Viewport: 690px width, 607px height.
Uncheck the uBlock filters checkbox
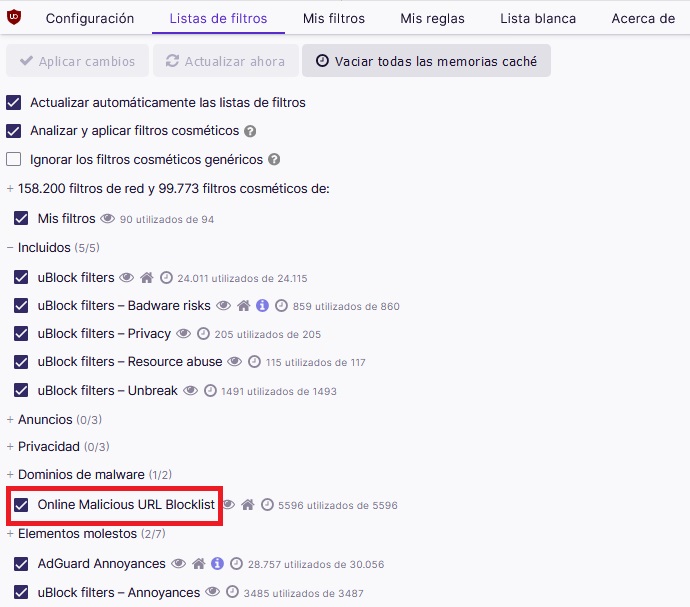(21, 277)
